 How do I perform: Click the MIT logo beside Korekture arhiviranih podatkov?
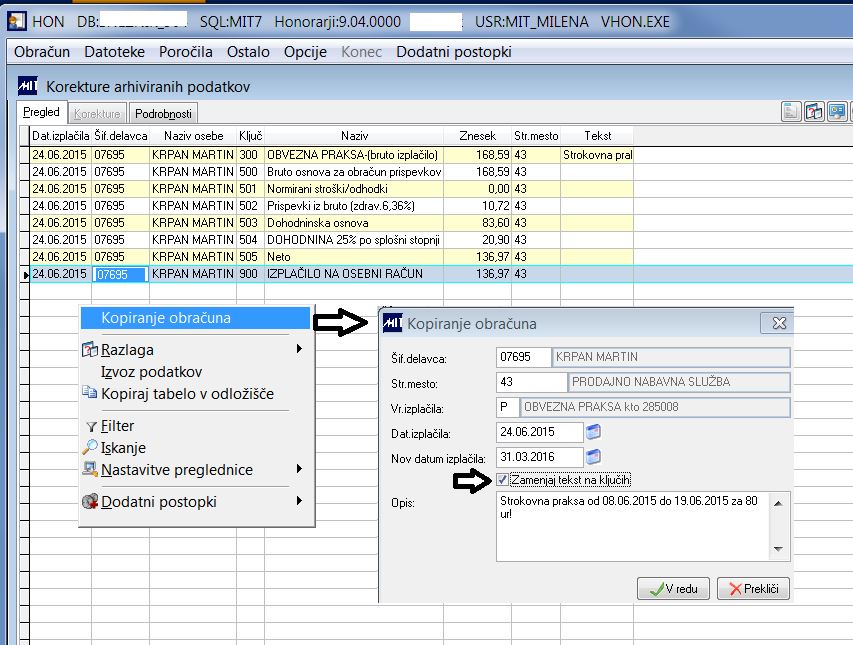point(28,86)
